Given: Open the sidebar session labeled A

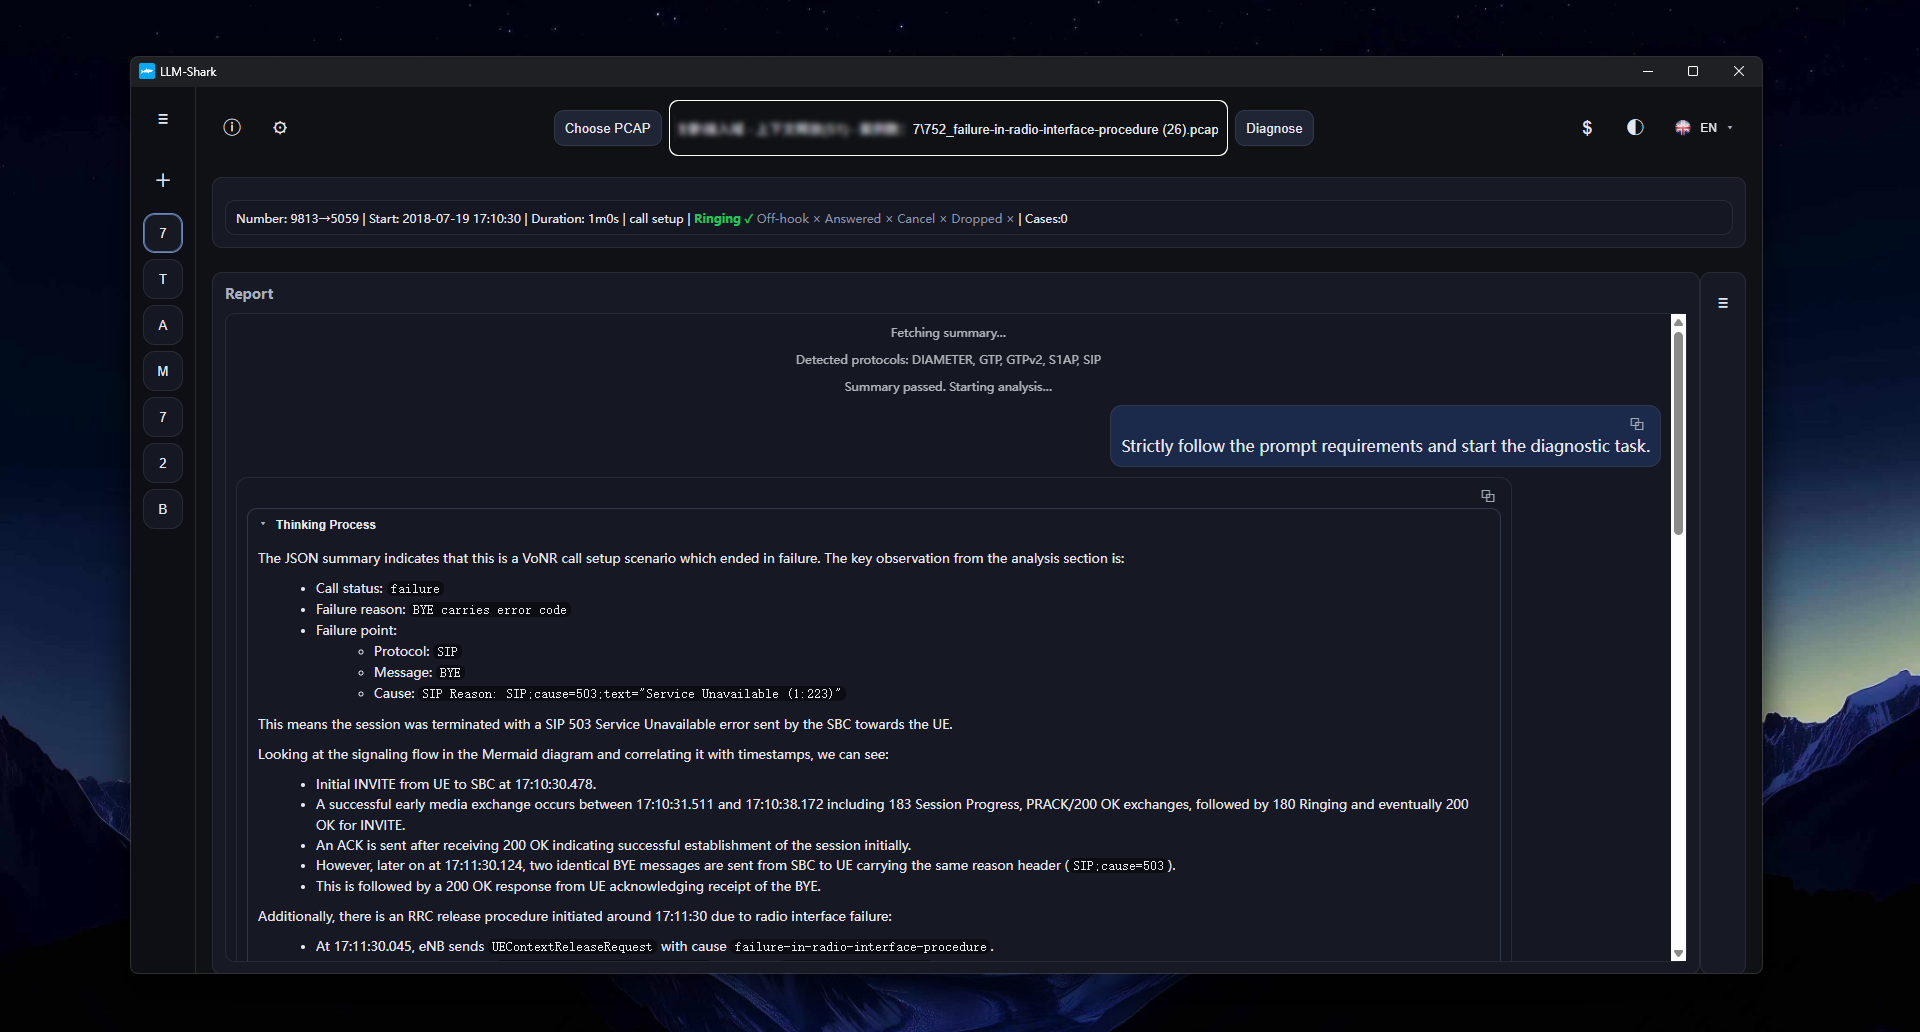Looking at the screenshot, I should coord(163,325).
